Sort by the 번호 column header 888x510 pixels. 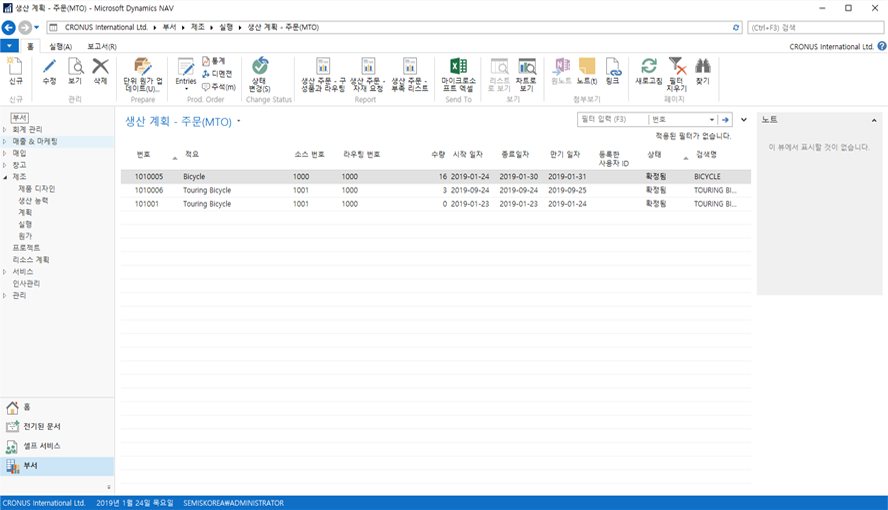(x=143, y=155)
